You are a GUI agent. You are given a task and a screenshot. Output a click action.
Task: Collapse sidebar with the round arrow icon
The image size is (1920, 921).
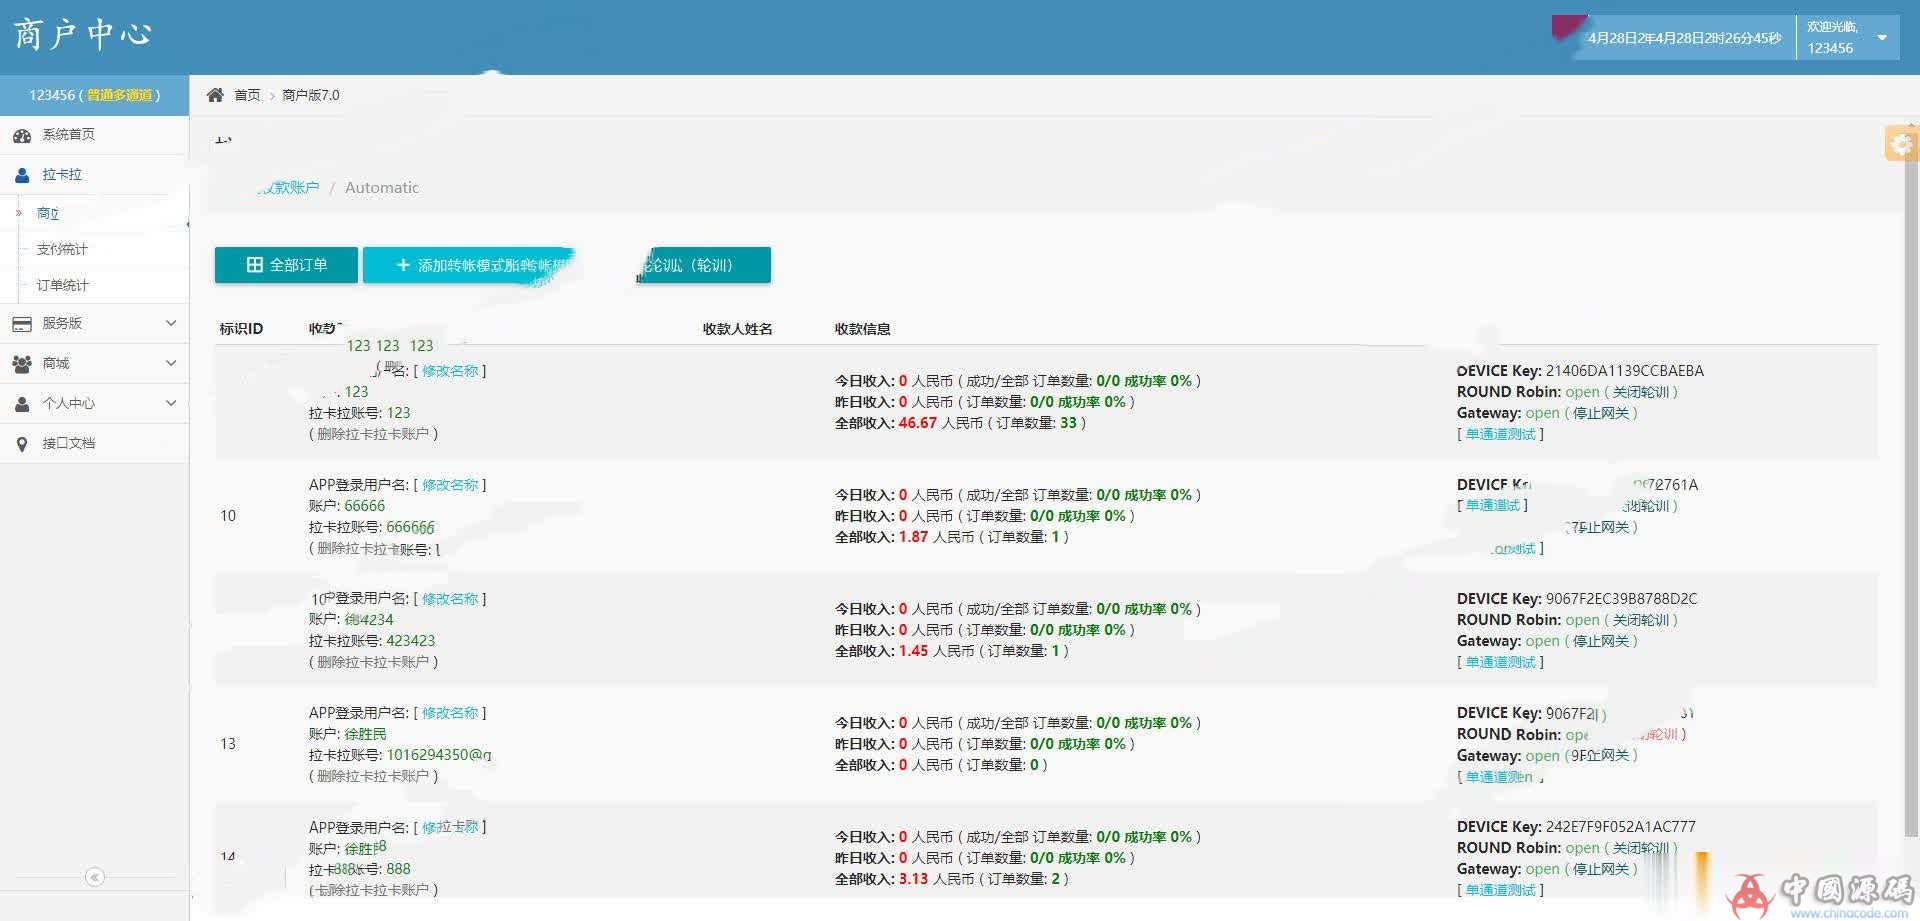pyautogui.click(x=95, y=877)
